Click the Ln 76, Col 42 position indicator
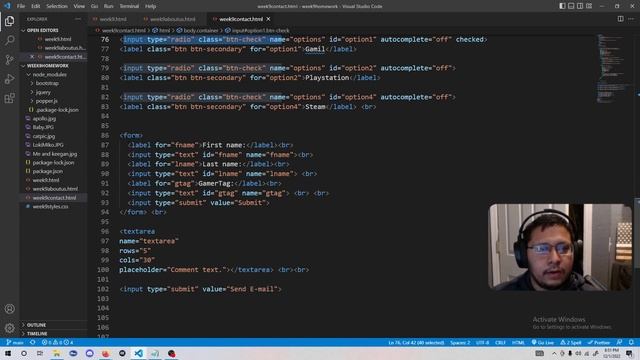This screenshot has height=360, width=640. 416,342
